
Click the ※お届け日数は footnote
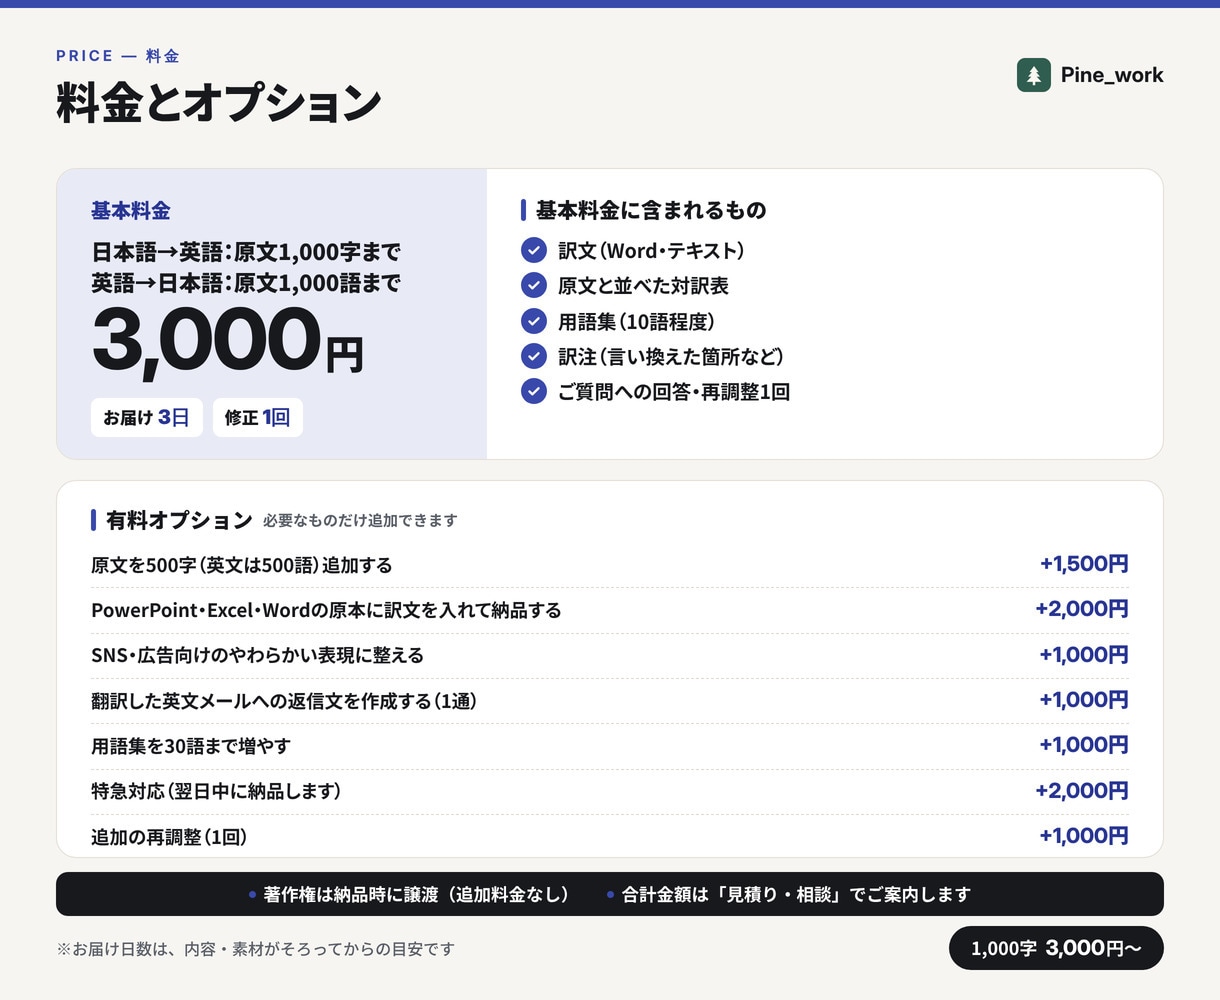click(256, 949)
